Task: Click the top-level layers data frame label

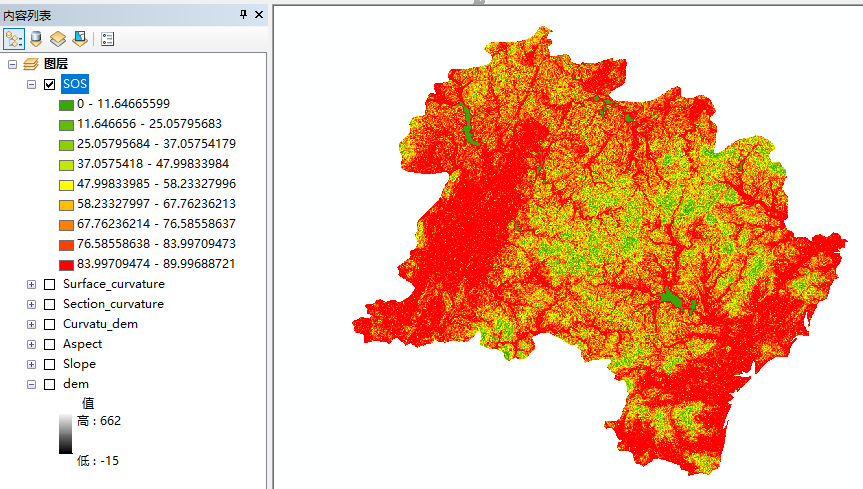Action: (x=56, y=64)
